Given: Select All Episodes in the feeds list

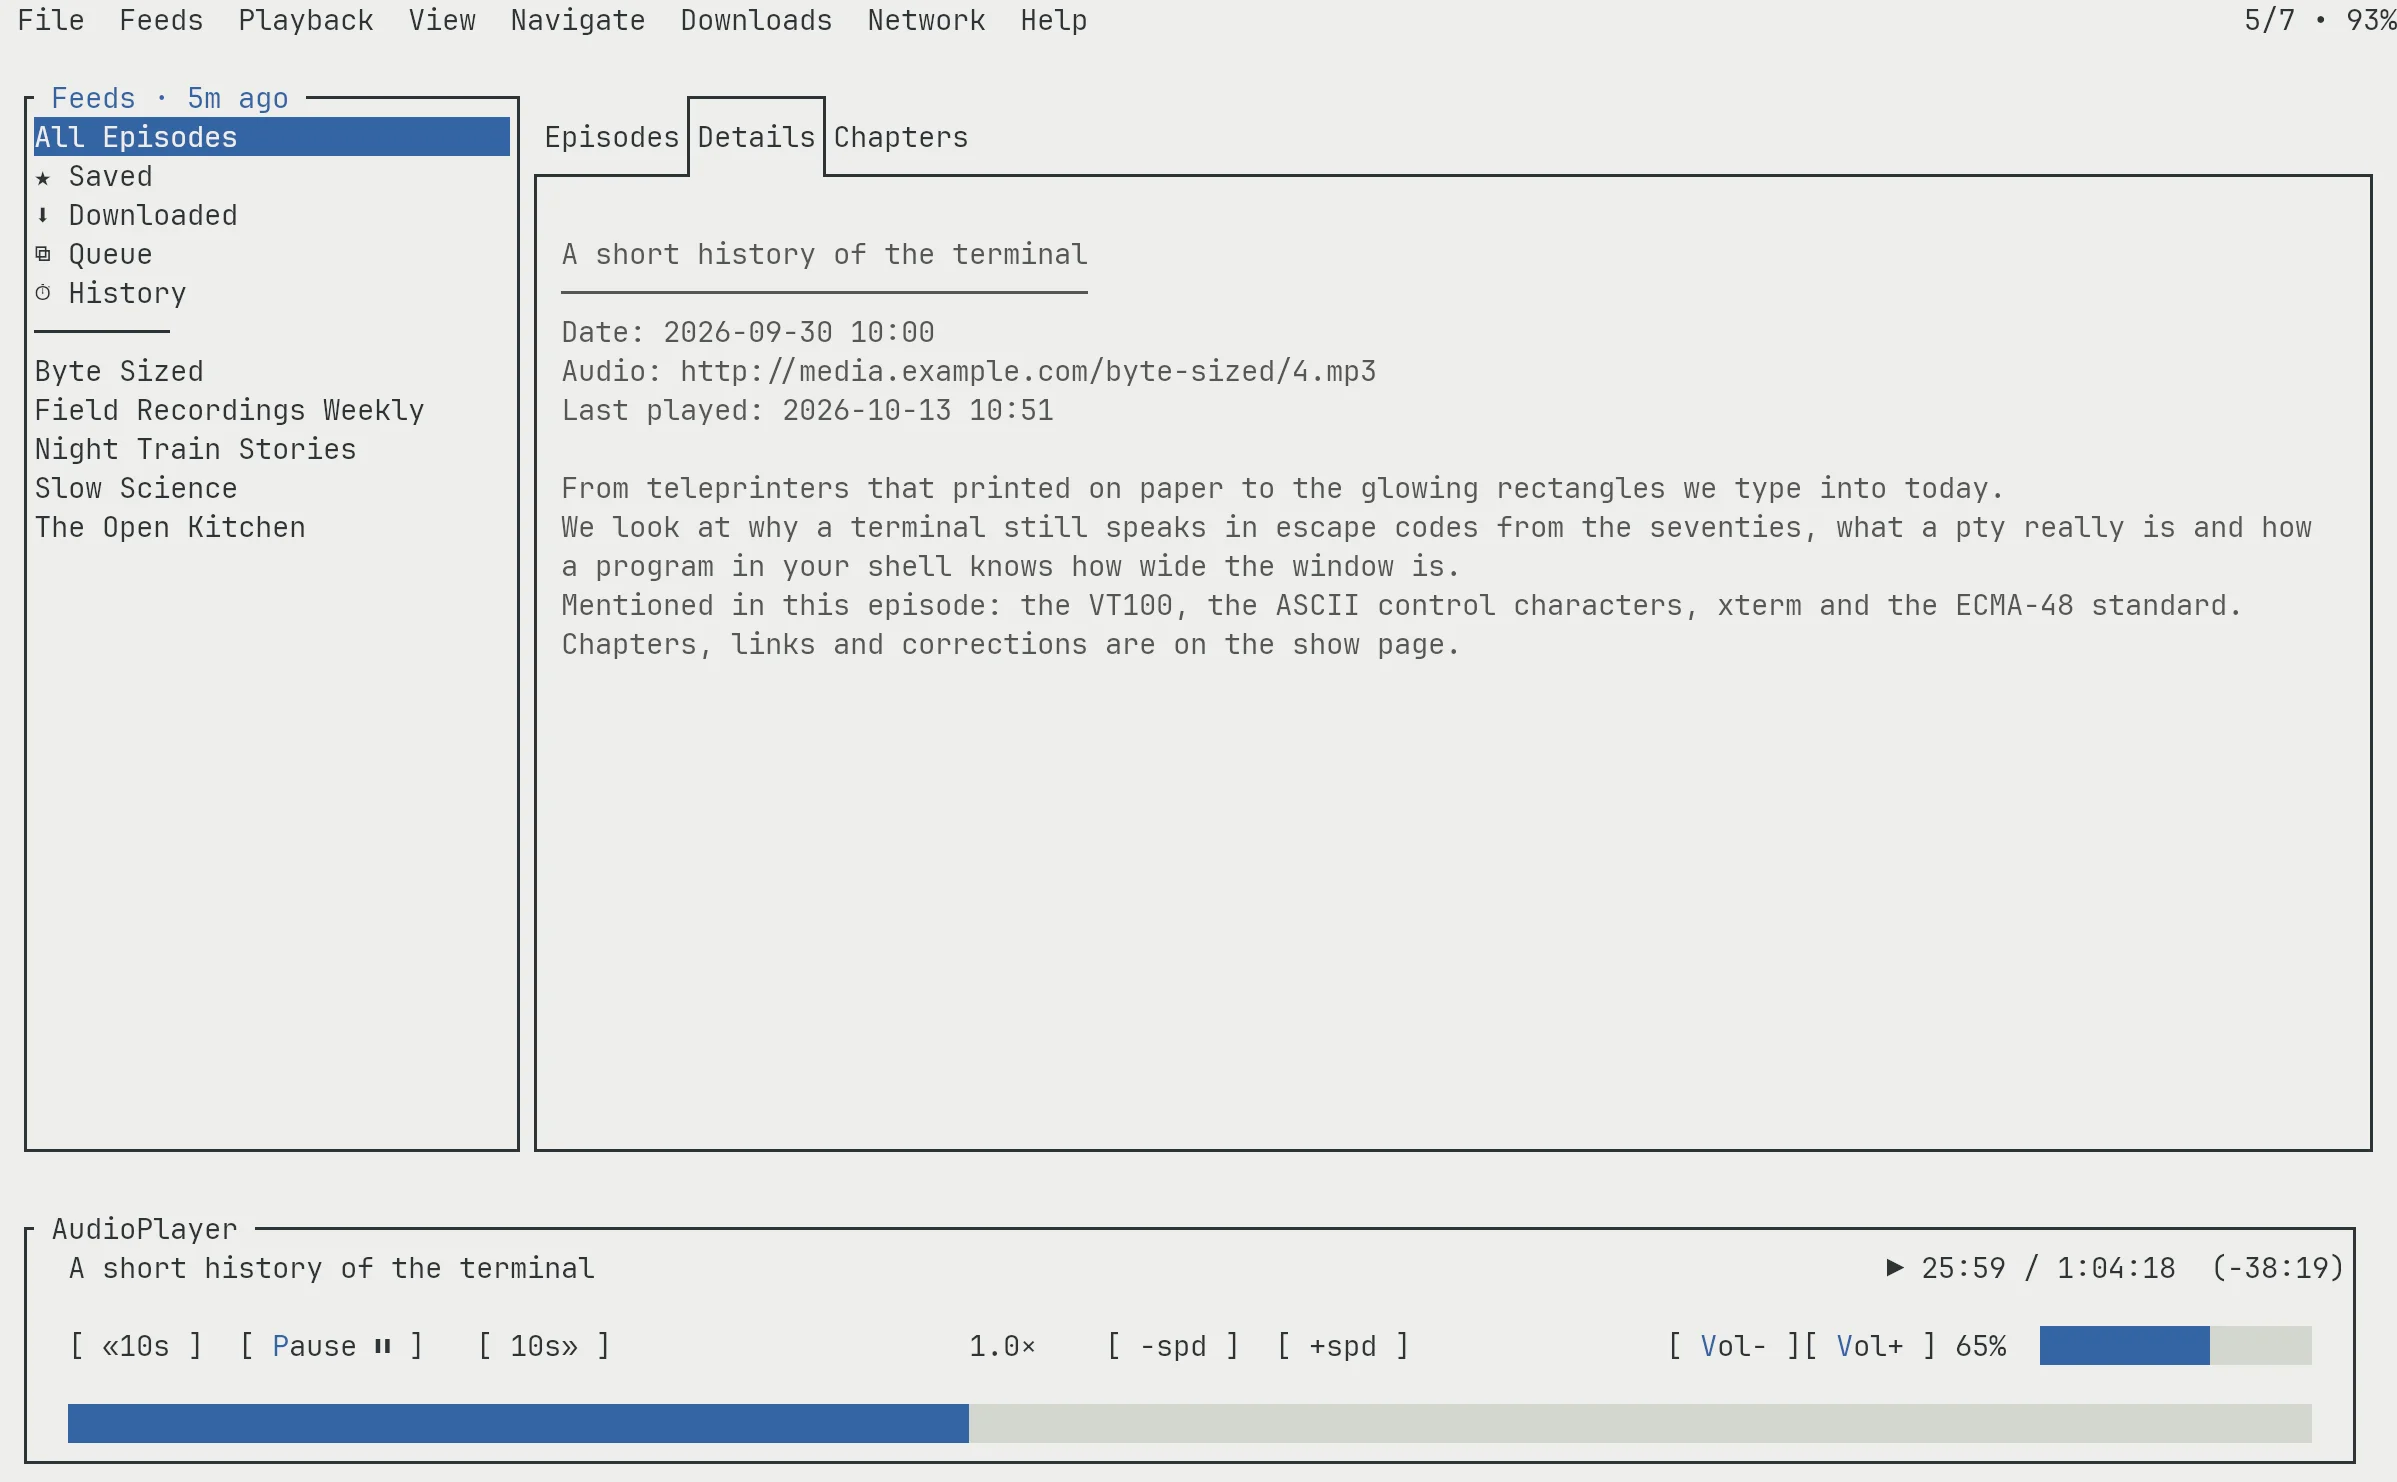Looking at the screenshot, I should point(272,137).
